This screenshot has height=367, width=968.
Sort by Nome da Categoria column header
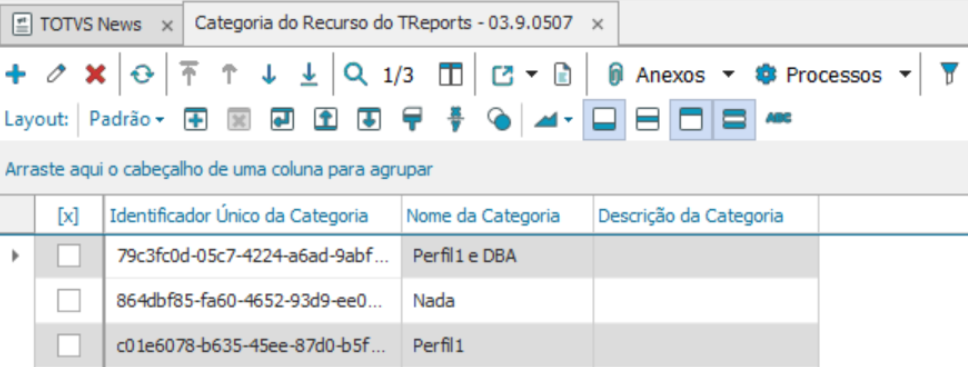coord(483,216)
